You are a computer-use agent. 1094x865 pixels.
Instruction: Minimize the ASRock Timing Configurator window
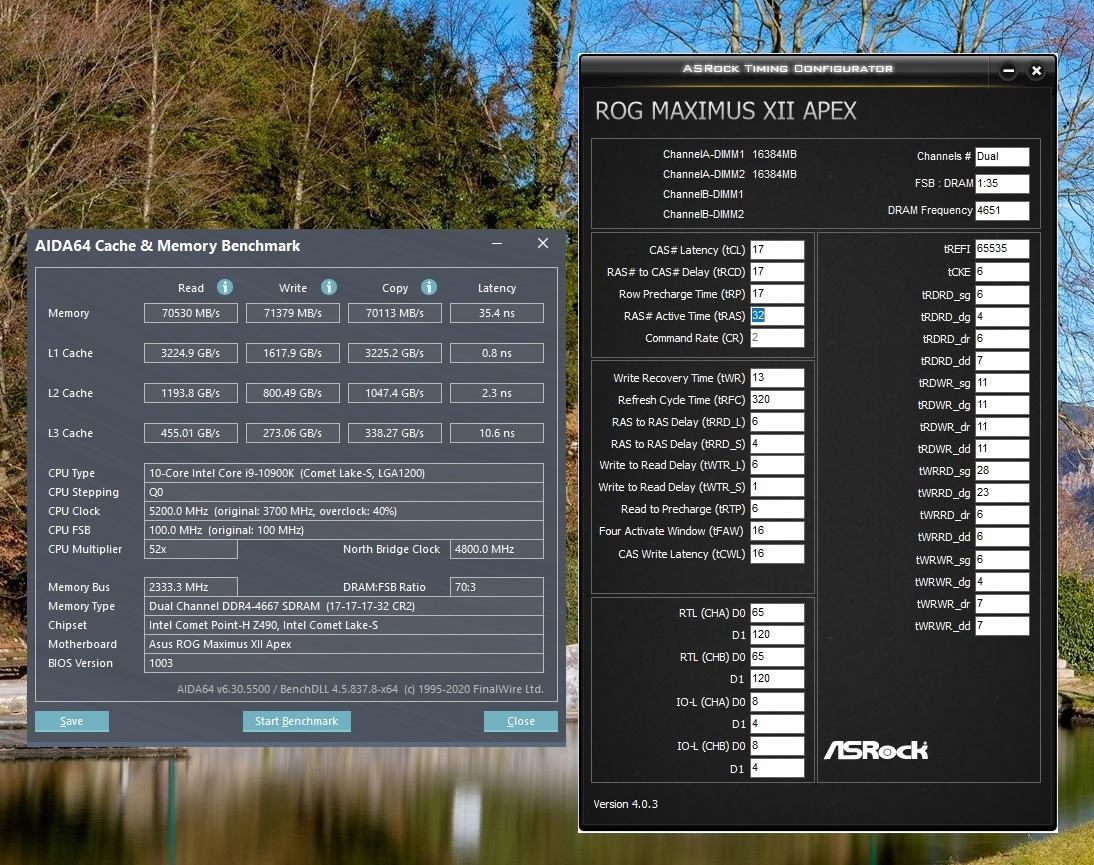tap(1008, 70)
